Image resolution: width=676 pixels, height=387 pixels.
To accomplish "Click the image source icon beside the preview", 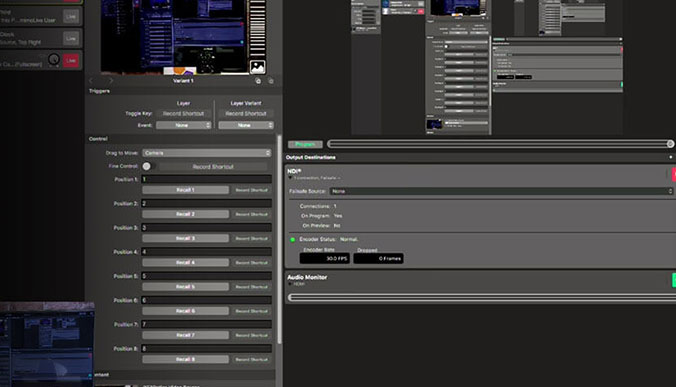I will click(257, 66).
